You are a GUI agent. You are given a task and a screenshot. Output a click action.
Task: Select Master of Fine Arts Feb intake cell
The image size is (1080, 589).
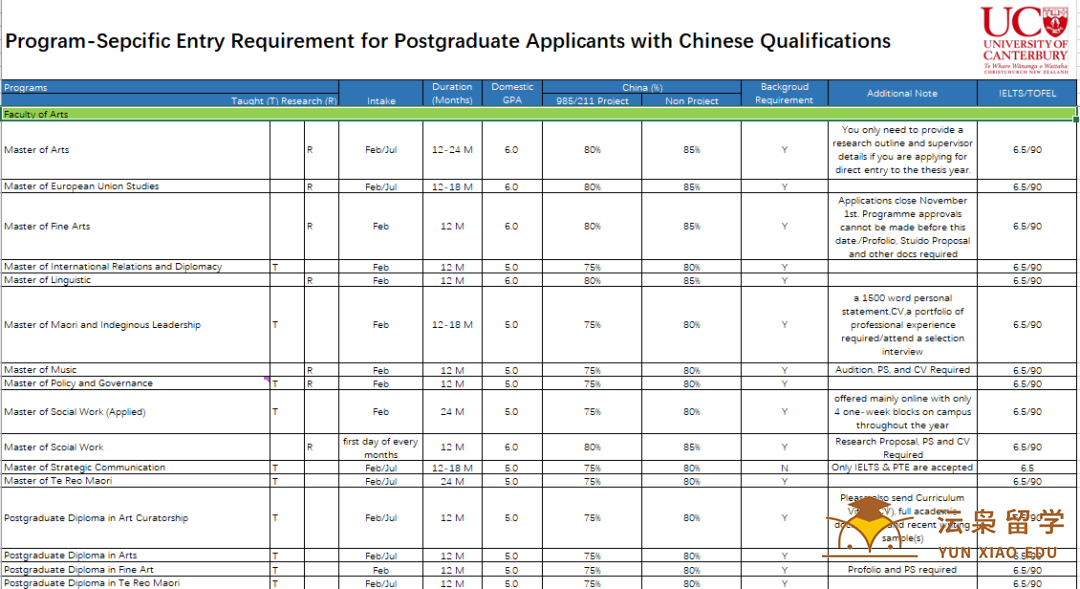tap(381, 227)
